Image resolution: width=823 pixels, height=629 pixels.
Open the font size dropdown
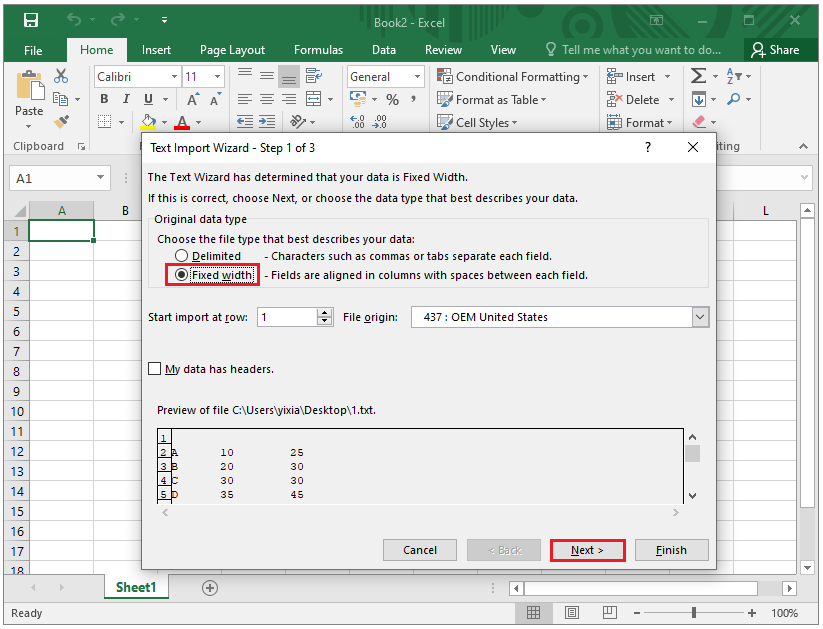pos(218,76)
